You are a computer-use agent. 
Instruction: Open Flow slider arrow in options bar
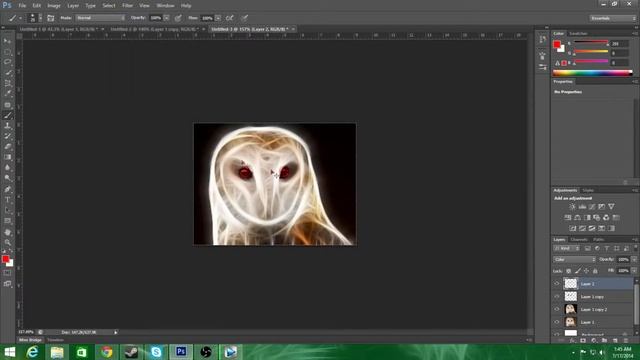click(218, 18)
